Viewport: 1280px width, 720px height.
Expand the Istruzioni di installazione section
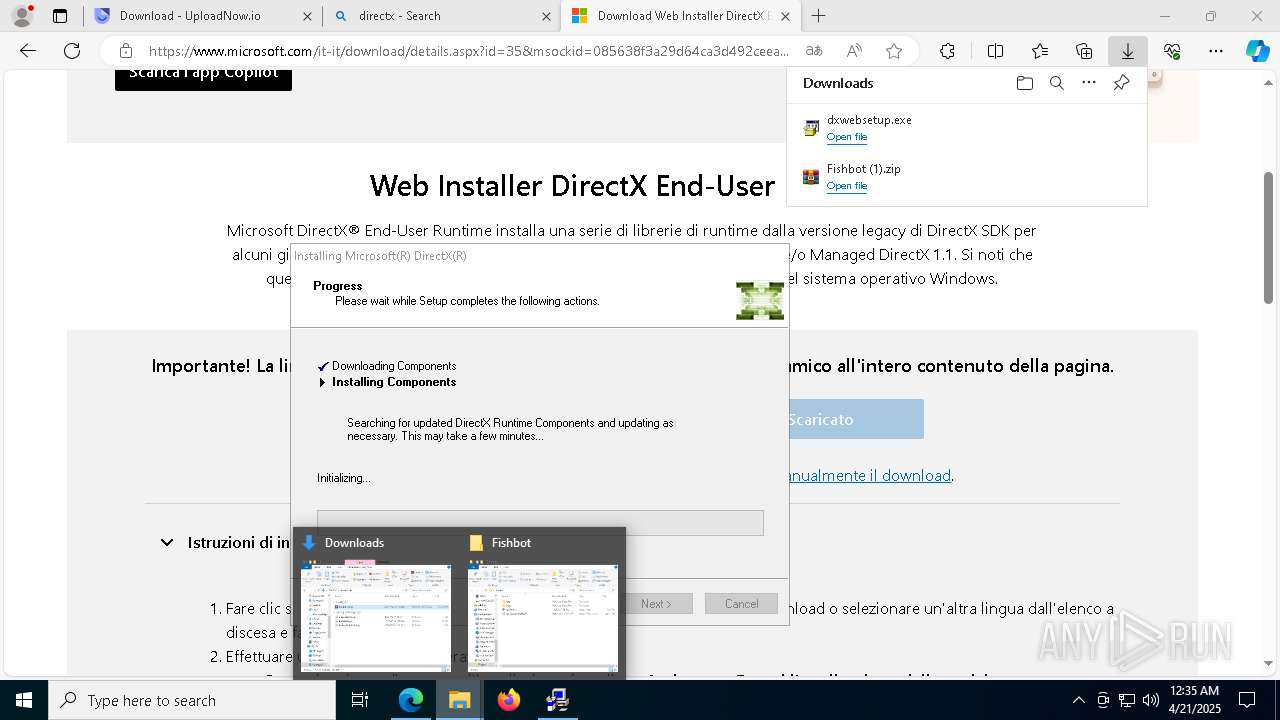[167, 542]
